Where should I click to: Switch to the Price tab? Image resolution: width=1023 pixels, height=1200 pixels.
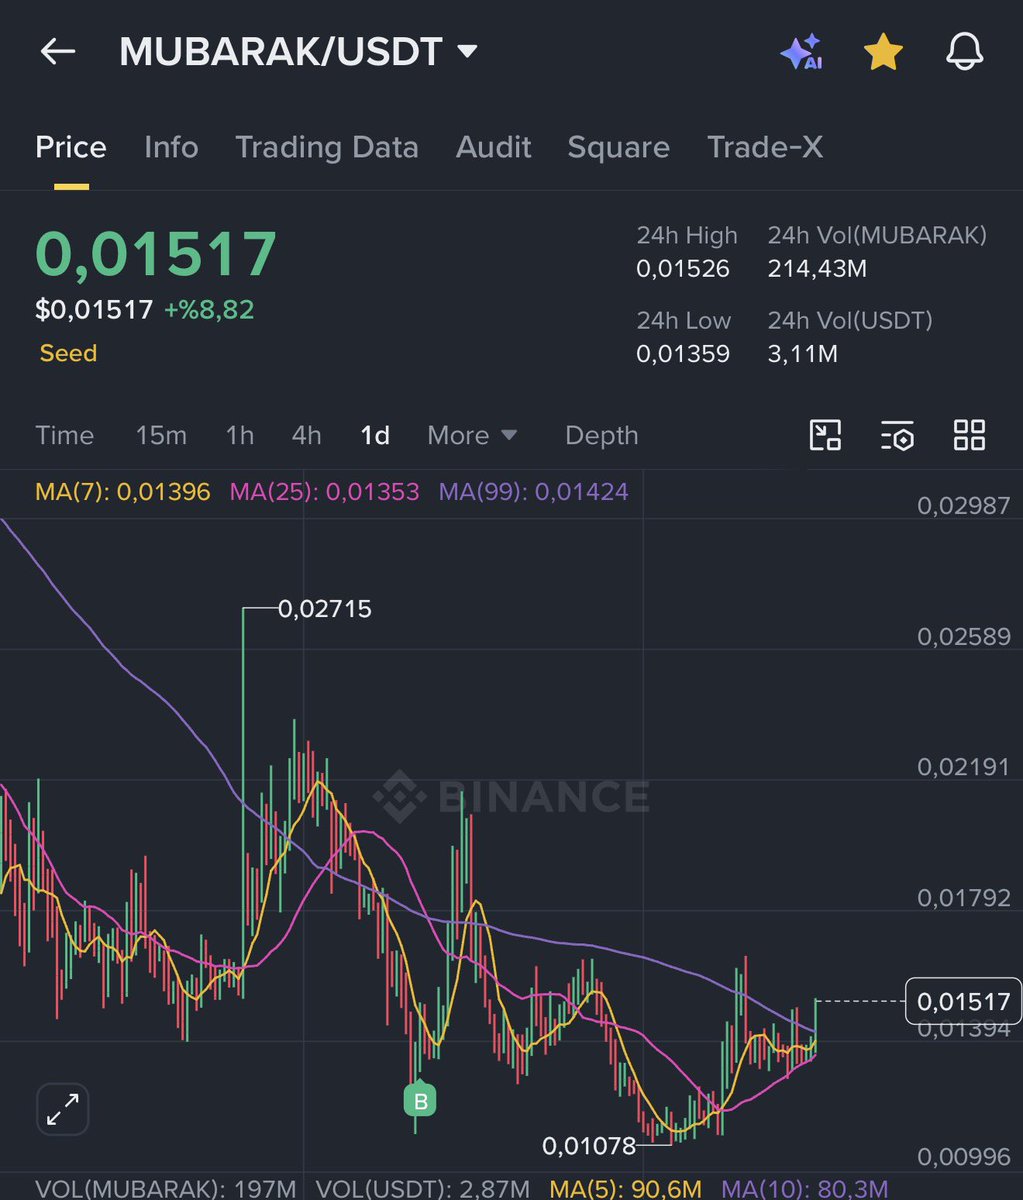pos(71,148)
